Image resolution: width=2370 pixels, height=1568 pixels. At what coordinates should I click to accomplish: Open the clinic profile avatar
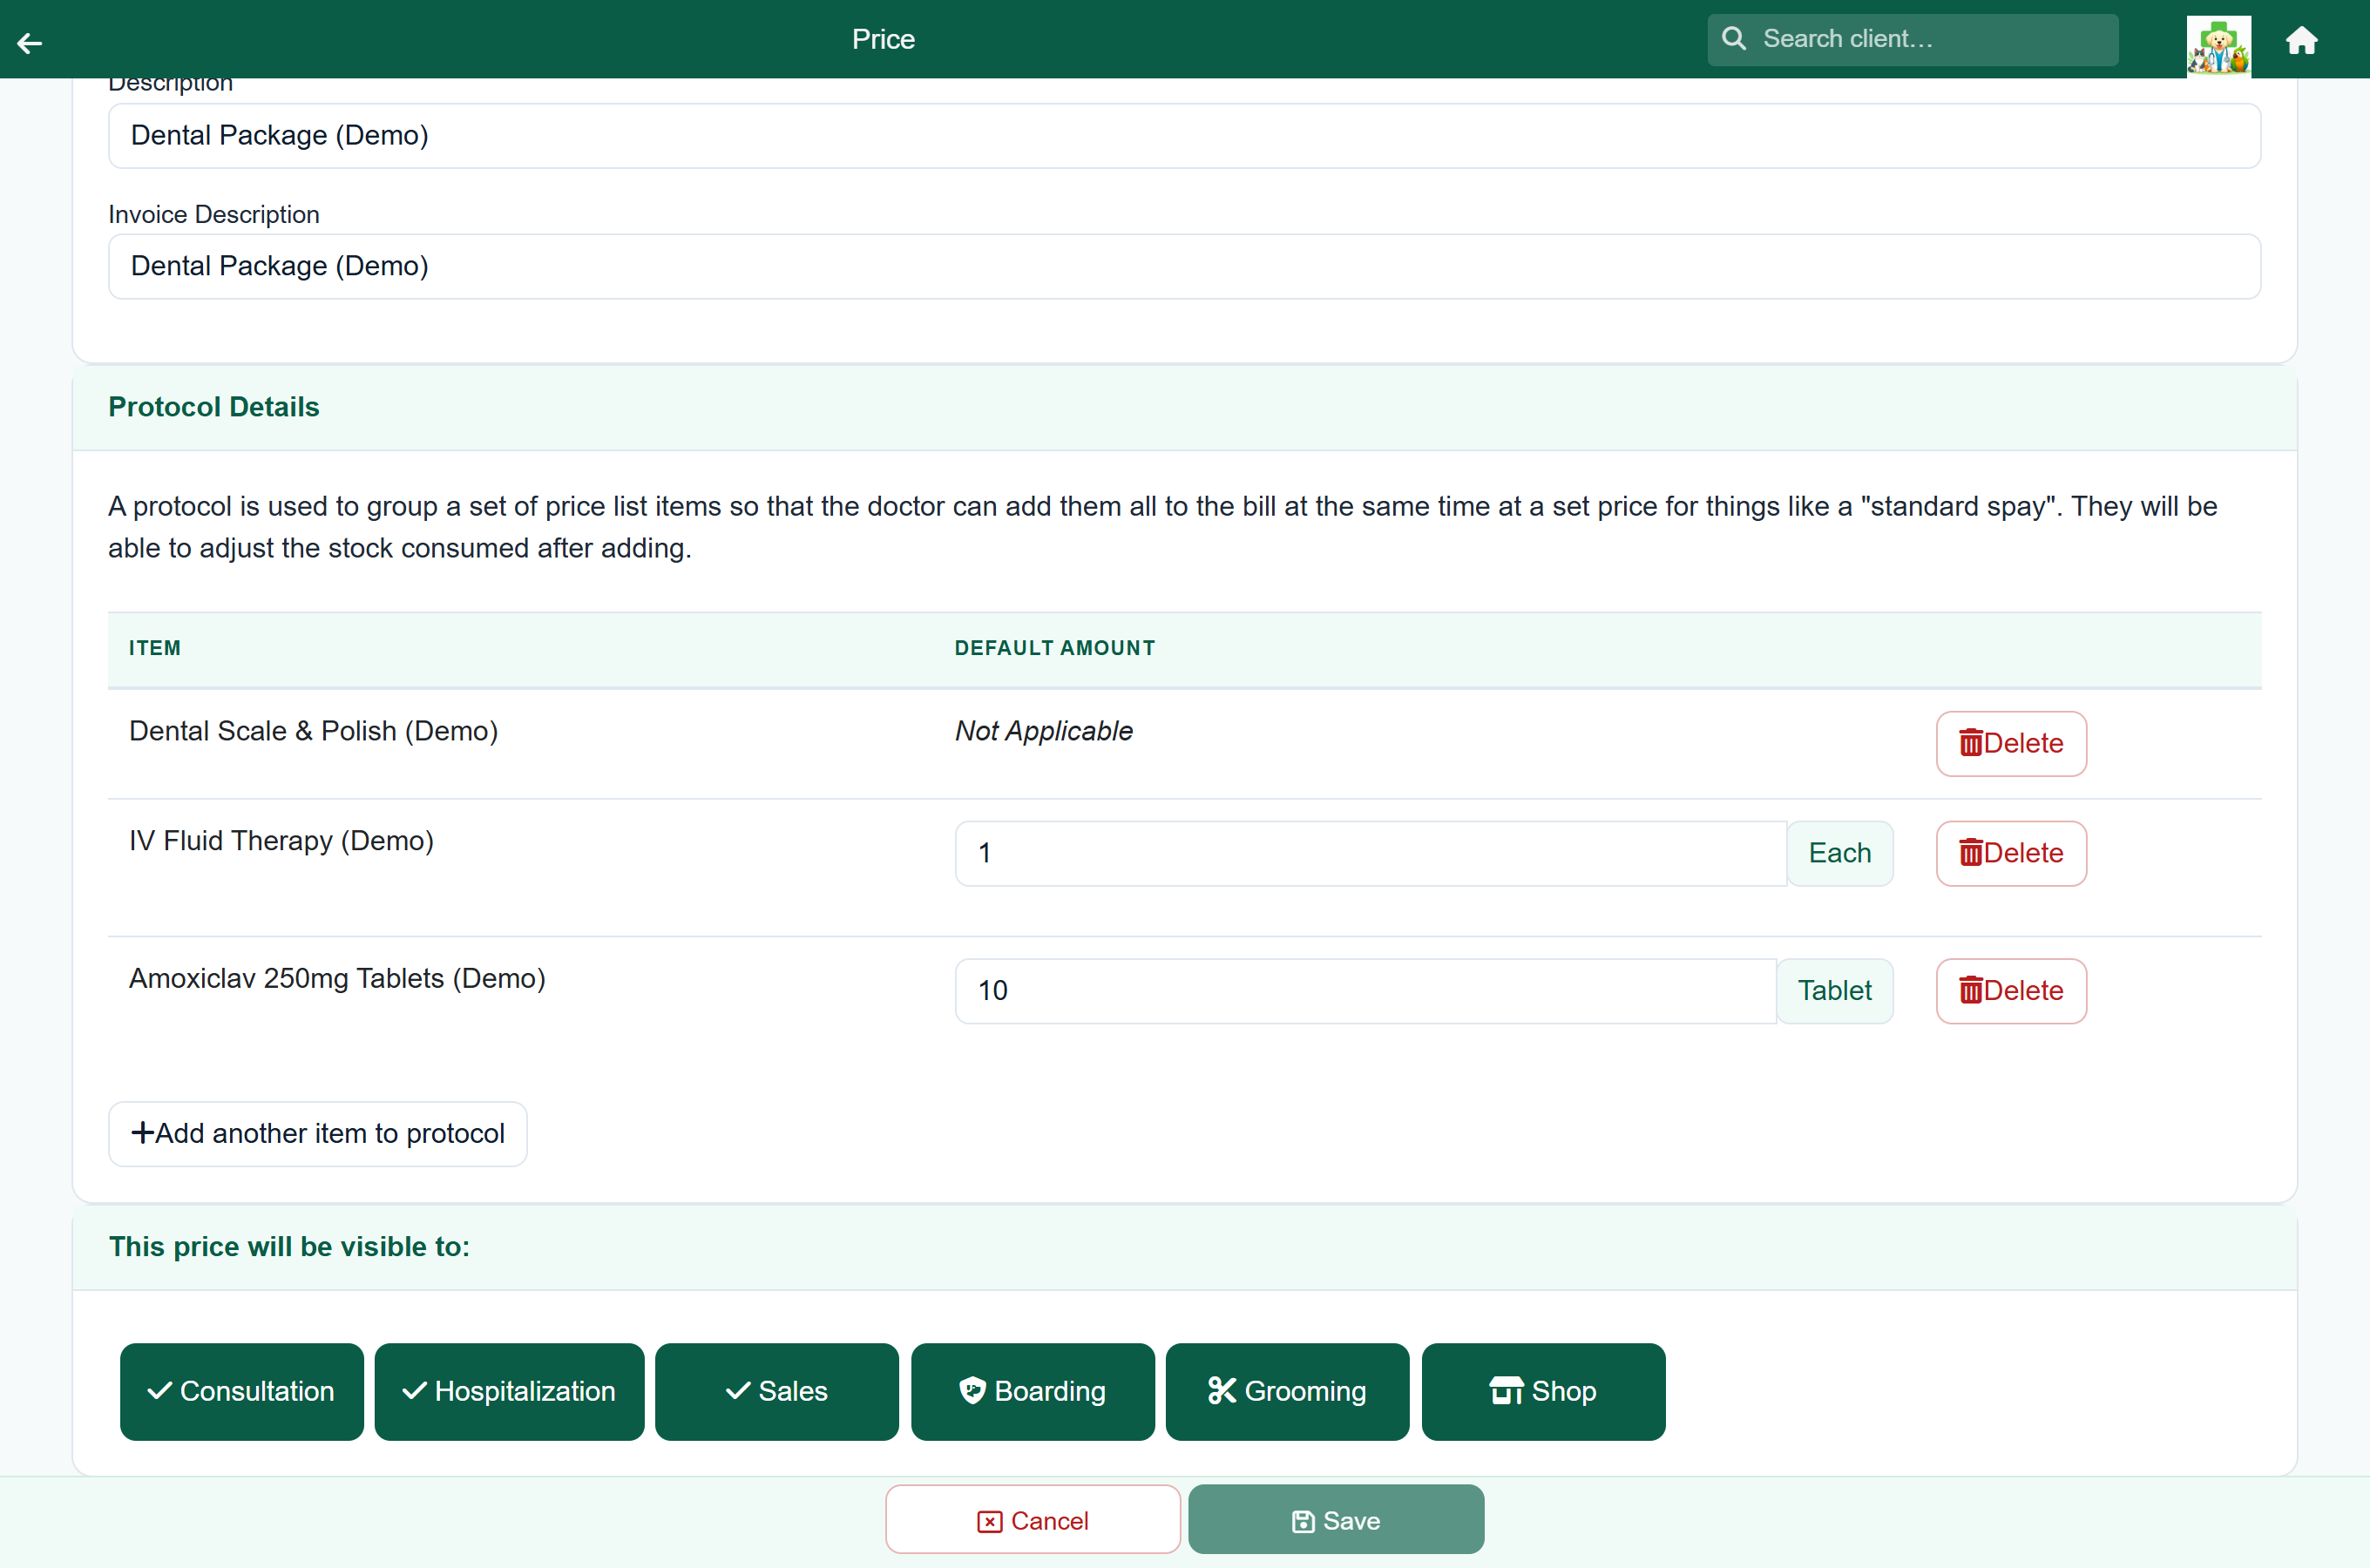point(2218,45)
